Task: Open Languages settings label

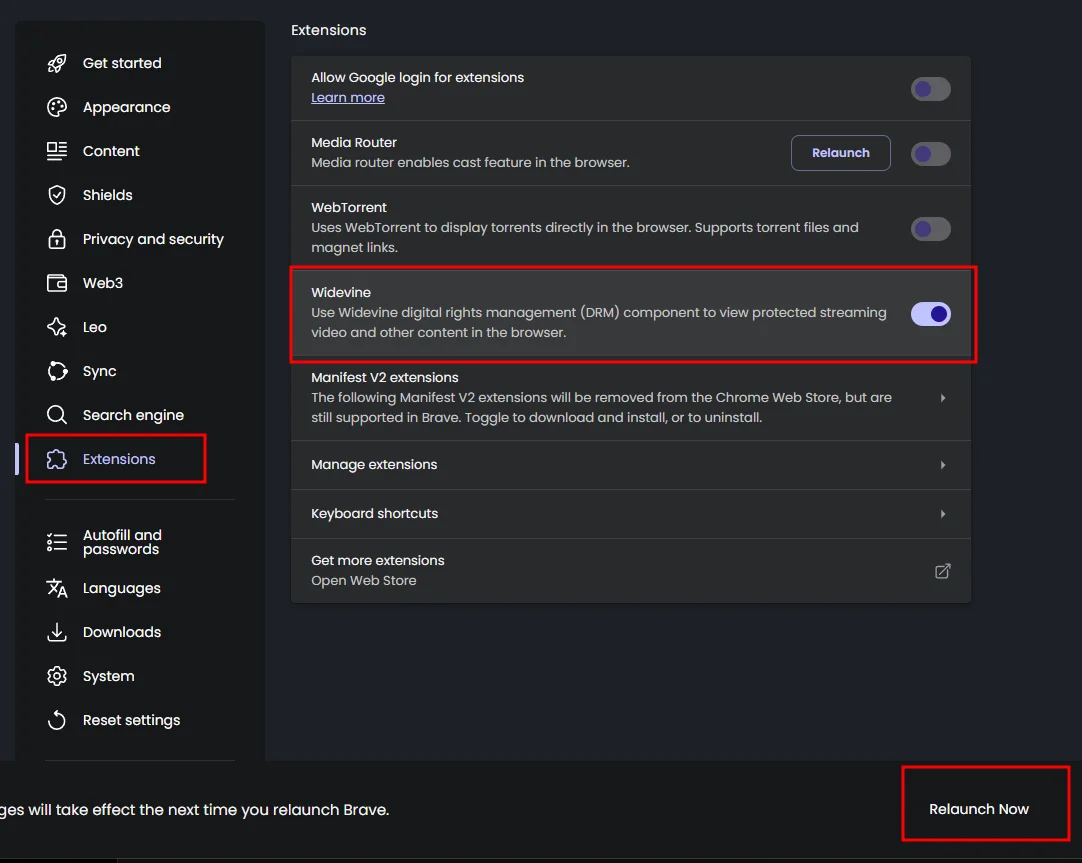Action: 121,588
